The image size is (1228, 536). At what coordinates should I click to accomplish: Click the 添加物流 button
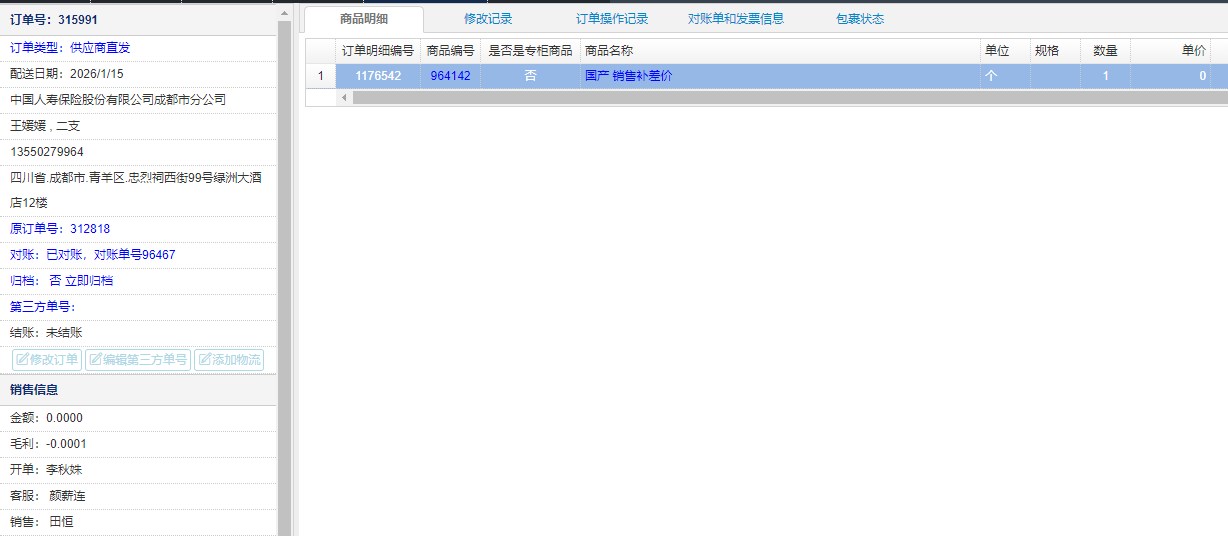tap(229, 360)
